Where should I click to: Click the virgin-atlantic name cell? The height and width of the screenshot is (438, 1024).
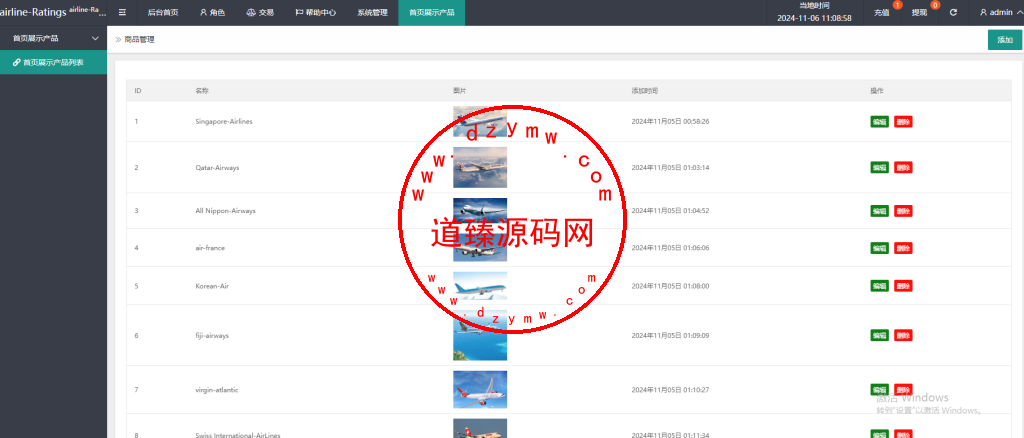click(x=217, y=390)
